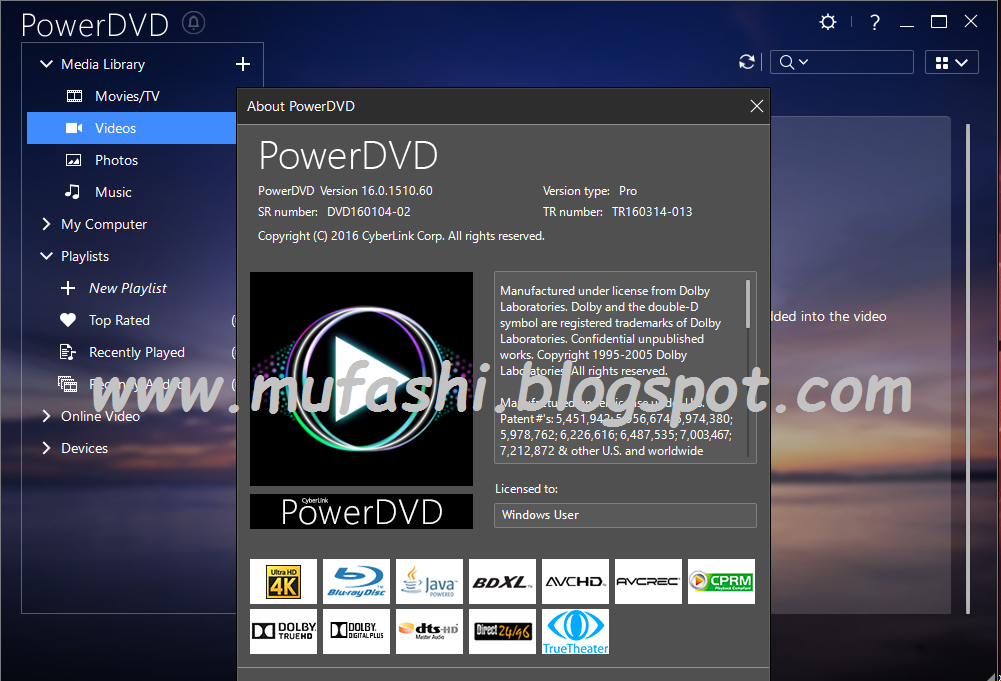Click the CyberLink copyright 2016 line
The height and width of the screenshot is (681, 1001).
[x=401, y=236]
